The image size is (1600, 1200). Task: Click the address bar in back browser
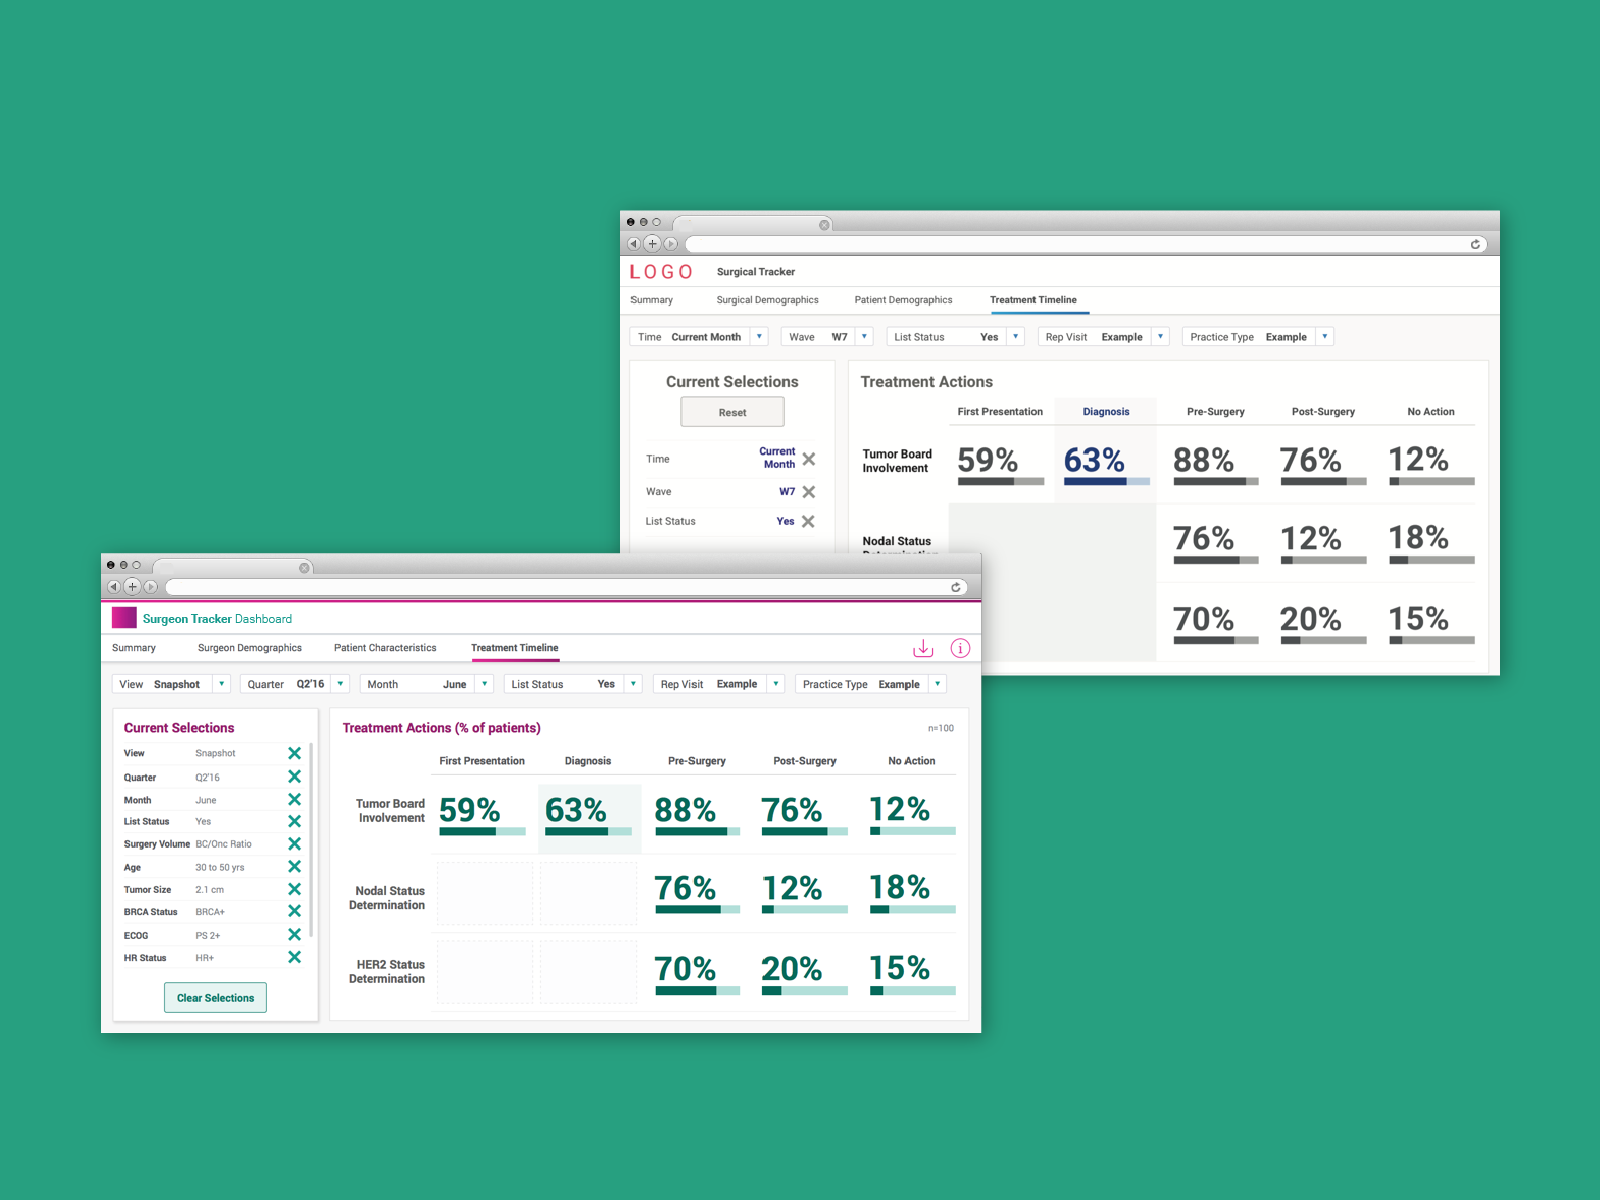[1086, 244]
